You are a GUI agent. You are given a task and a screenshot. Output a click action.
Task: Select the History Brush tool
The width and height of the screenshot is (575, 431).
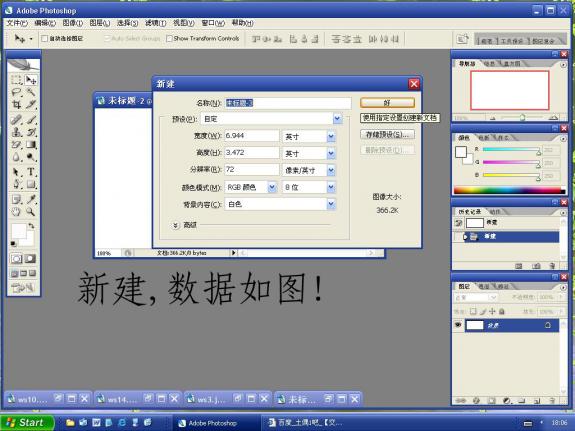coord(31,132)
